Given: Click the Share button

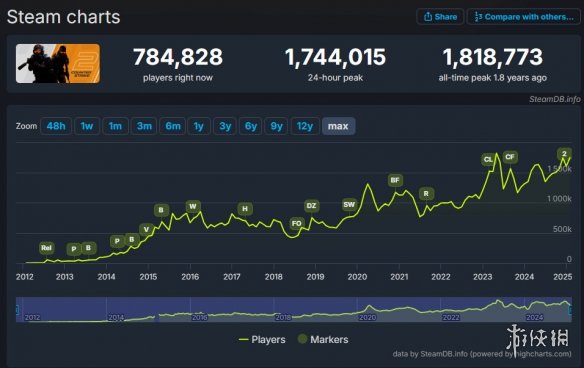Looking at the screenshot, I should point(440,17).
